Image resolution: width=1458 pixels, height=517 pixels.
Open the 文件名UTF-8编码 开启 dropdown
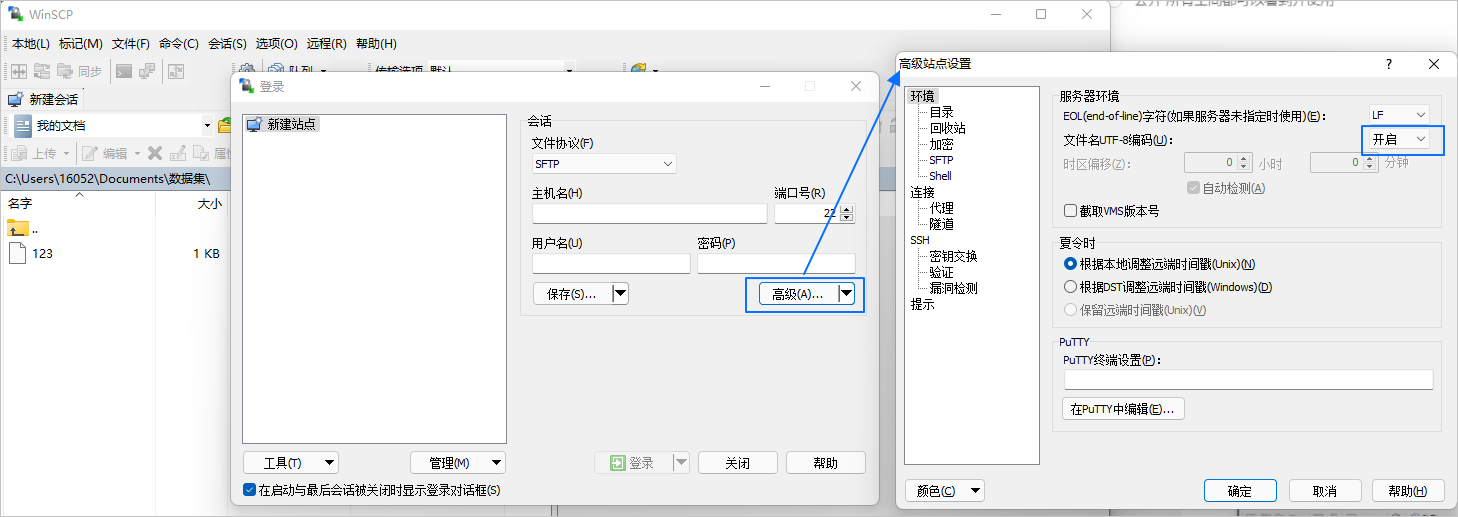[1399, 139]
